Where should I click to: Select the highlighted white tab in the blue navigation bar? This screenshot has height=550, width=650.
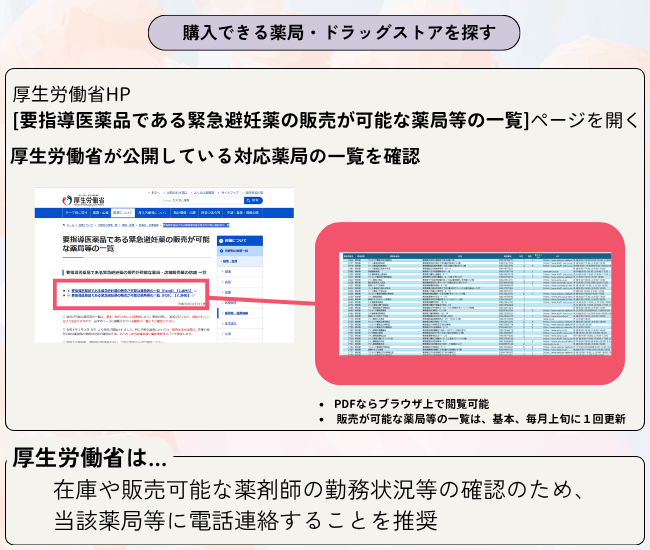pyautogui.click(x=123, y=213)
